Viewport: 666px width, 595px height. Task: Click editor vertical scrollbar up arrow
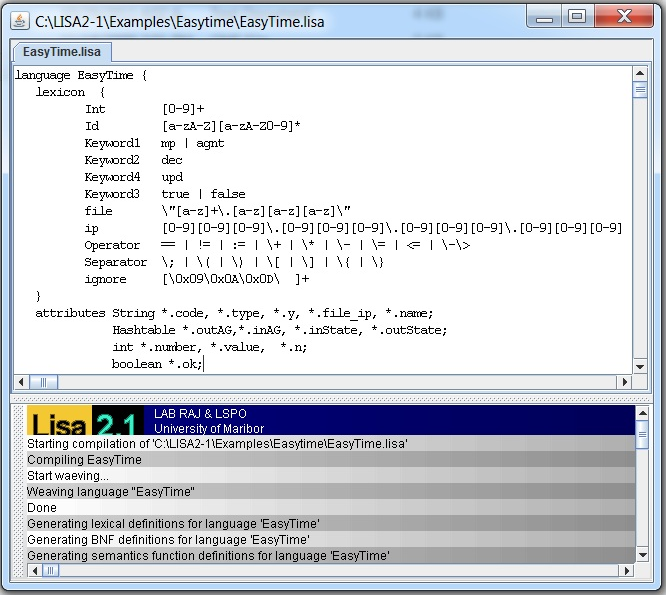coord(640,73)
